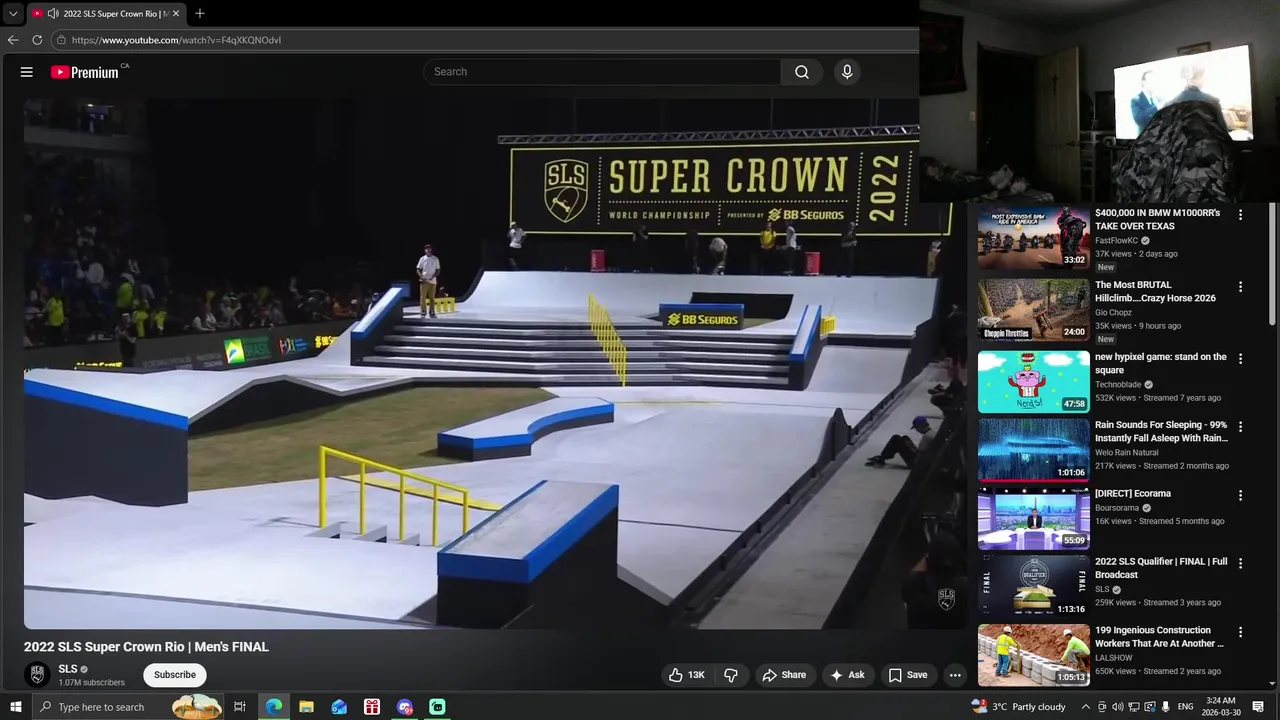Viewport: 1280px width, 720px height.
Task: Open Rain Sounds For Sleeping video title
Action: pos(1161,431)
